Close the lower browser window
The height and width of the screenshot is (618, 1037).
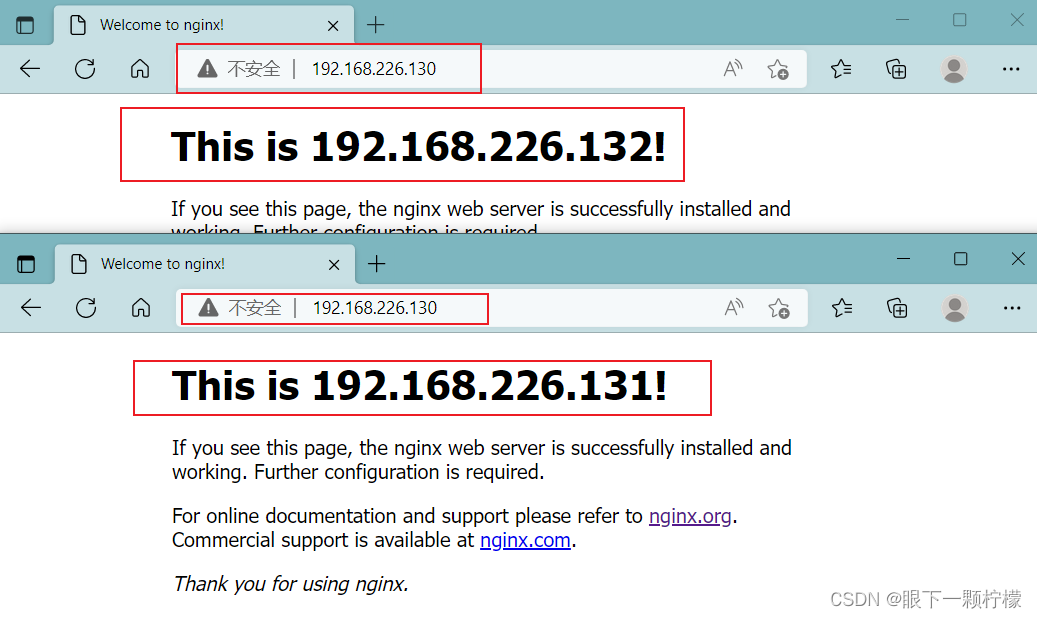[1018, 259]
